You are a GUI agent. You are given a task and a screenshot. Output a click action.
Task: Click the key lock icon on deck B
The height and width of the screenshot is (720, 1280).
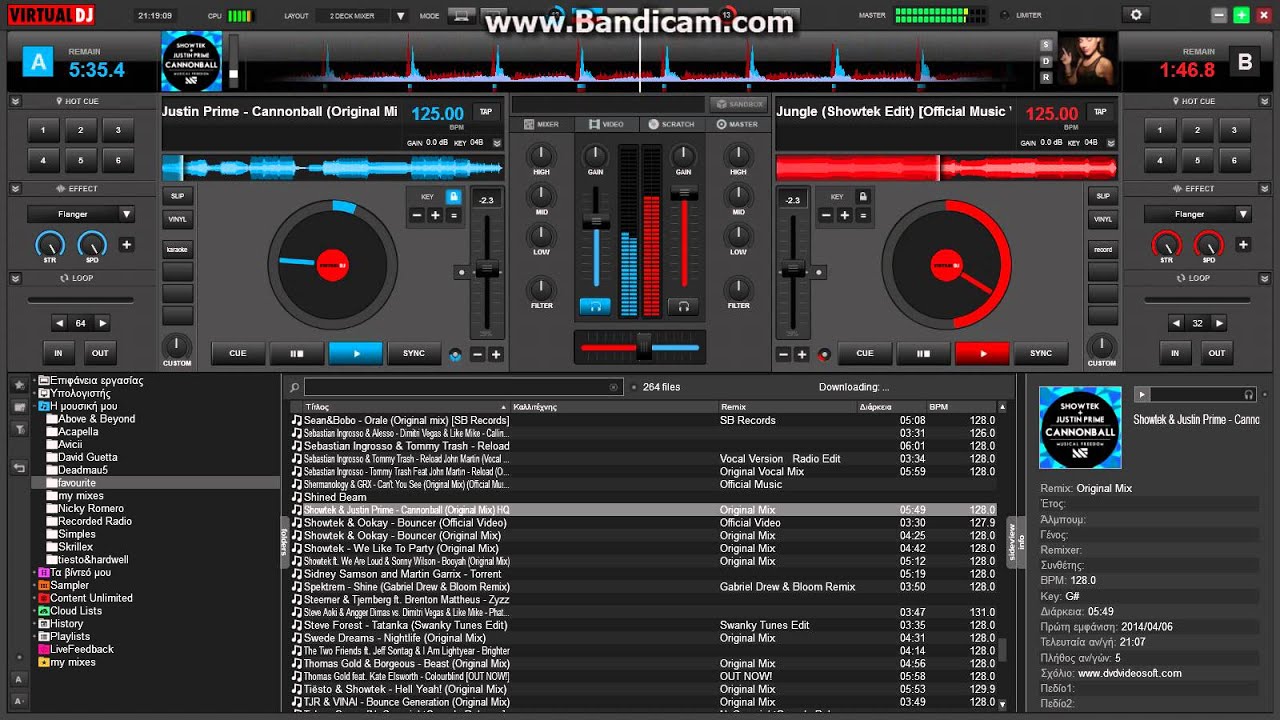tap(861, 197)
